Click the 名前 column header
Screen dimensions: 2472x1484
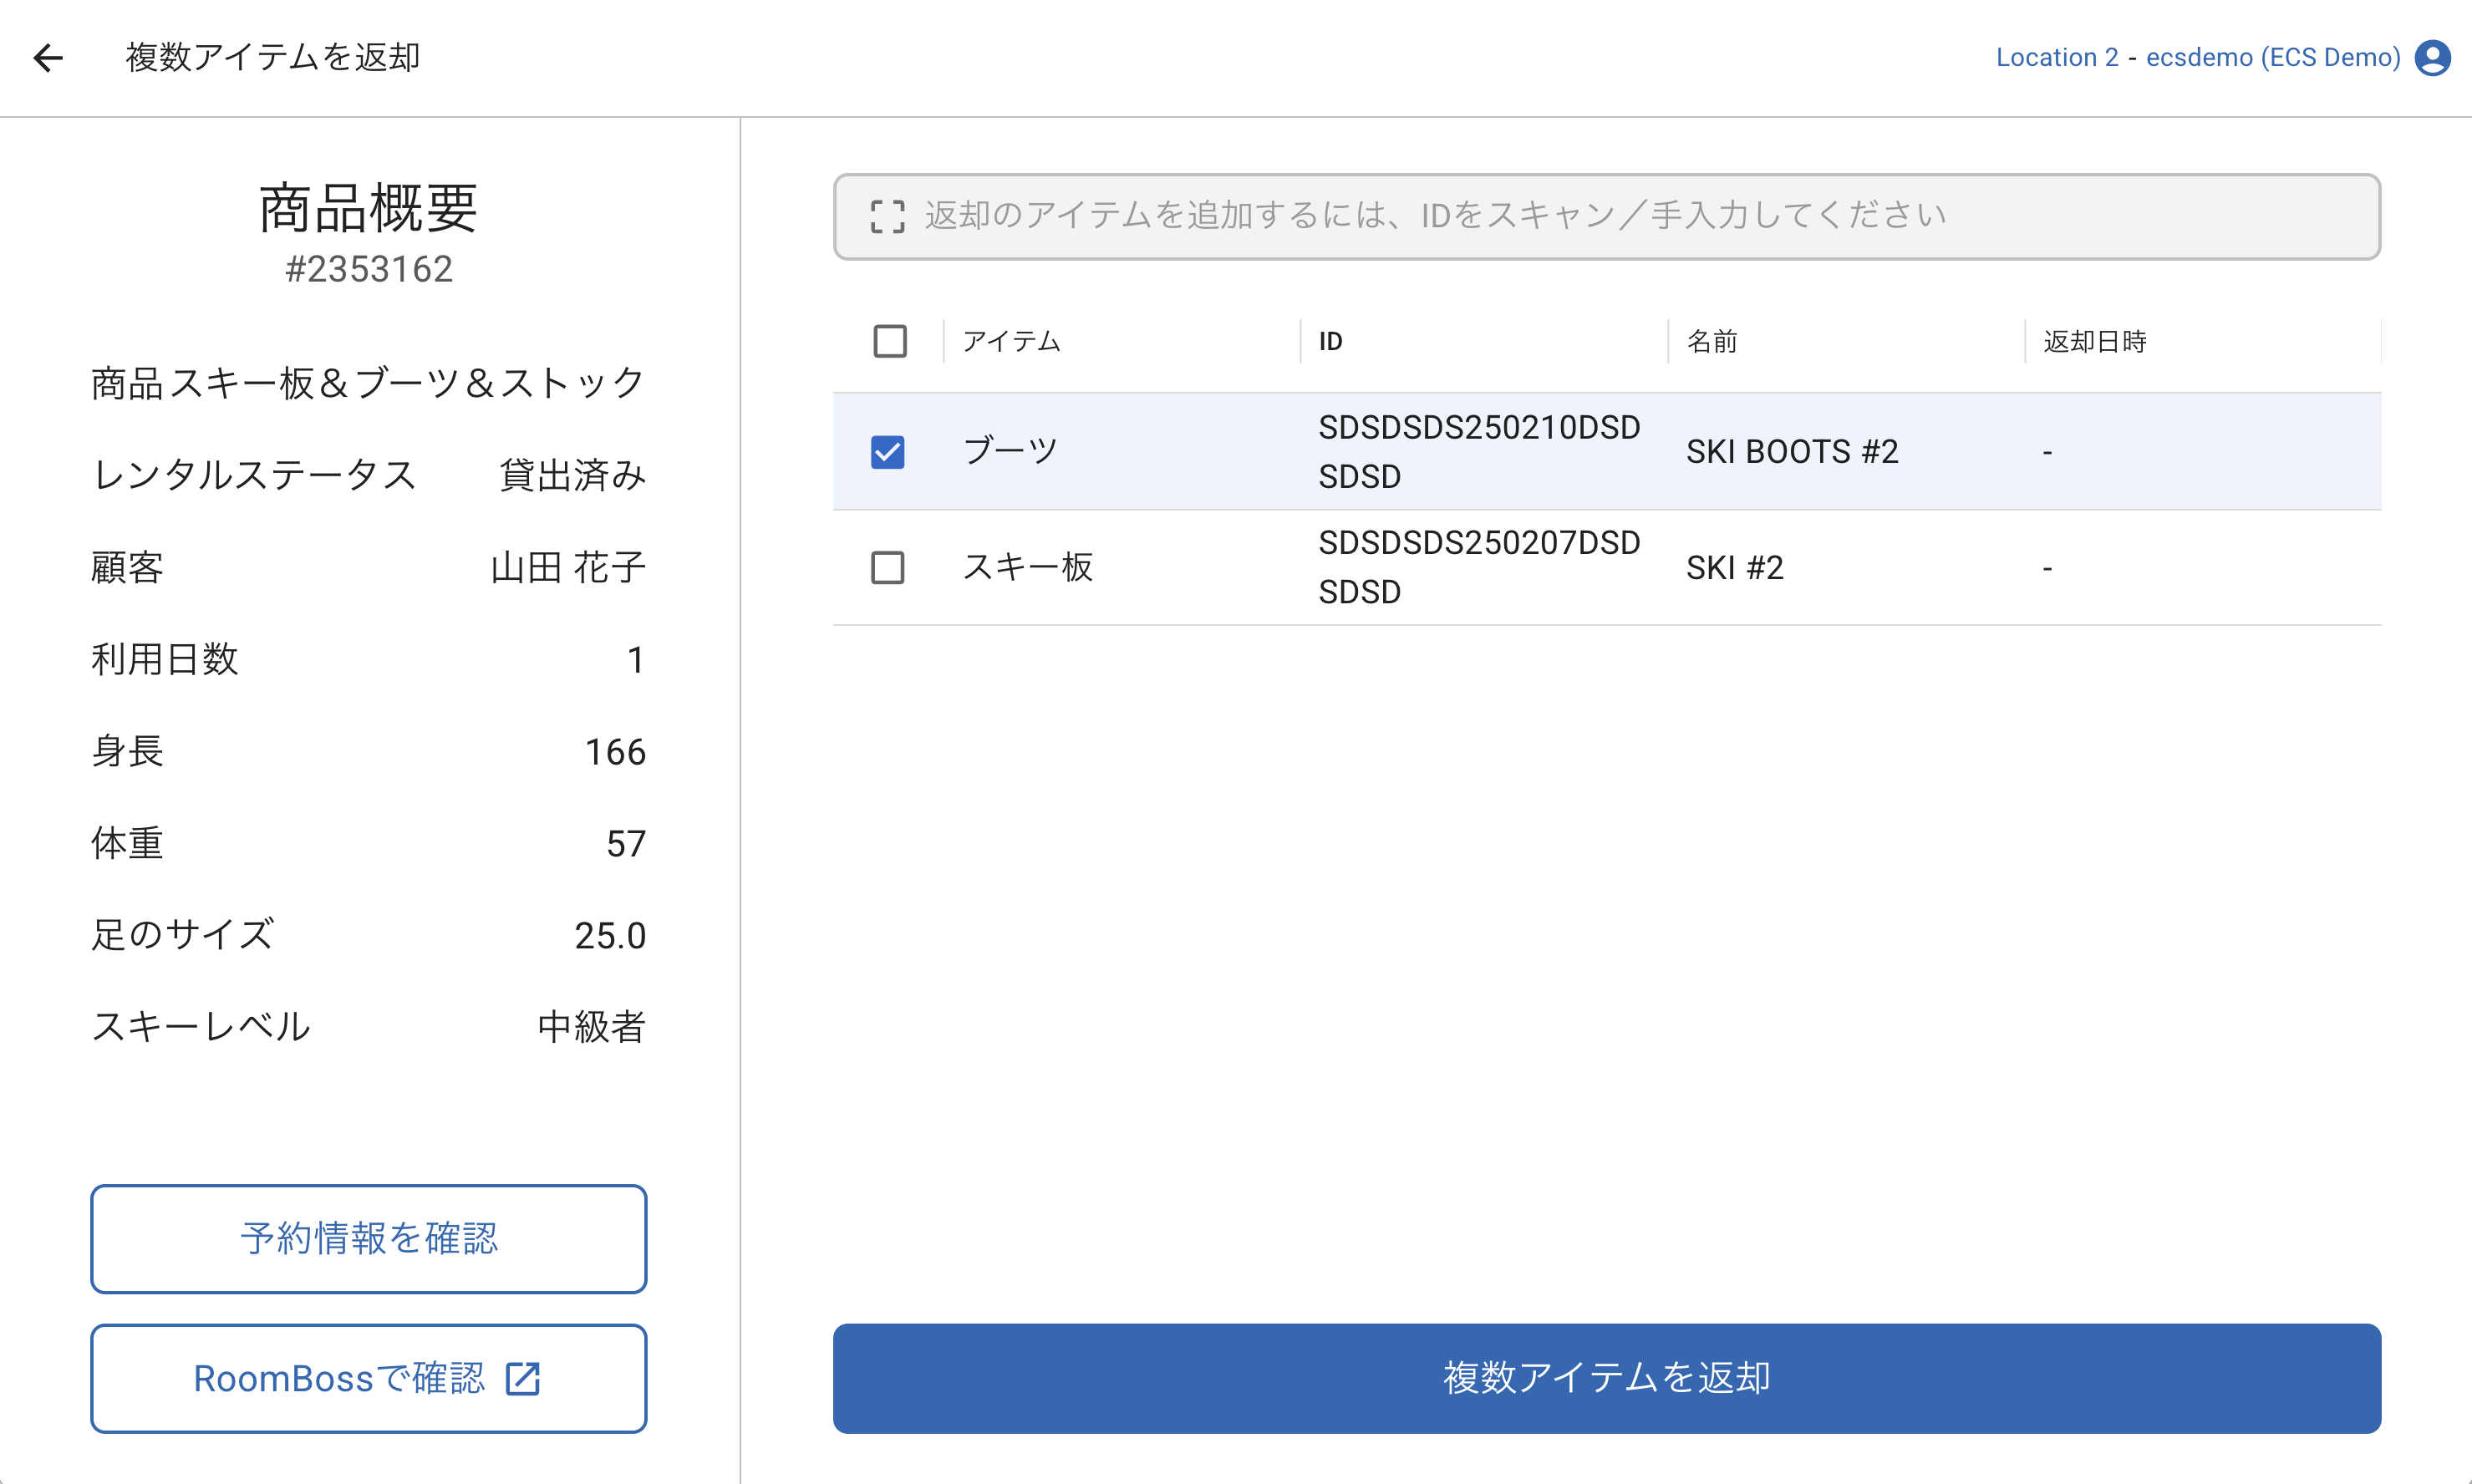pos(1712,342)
